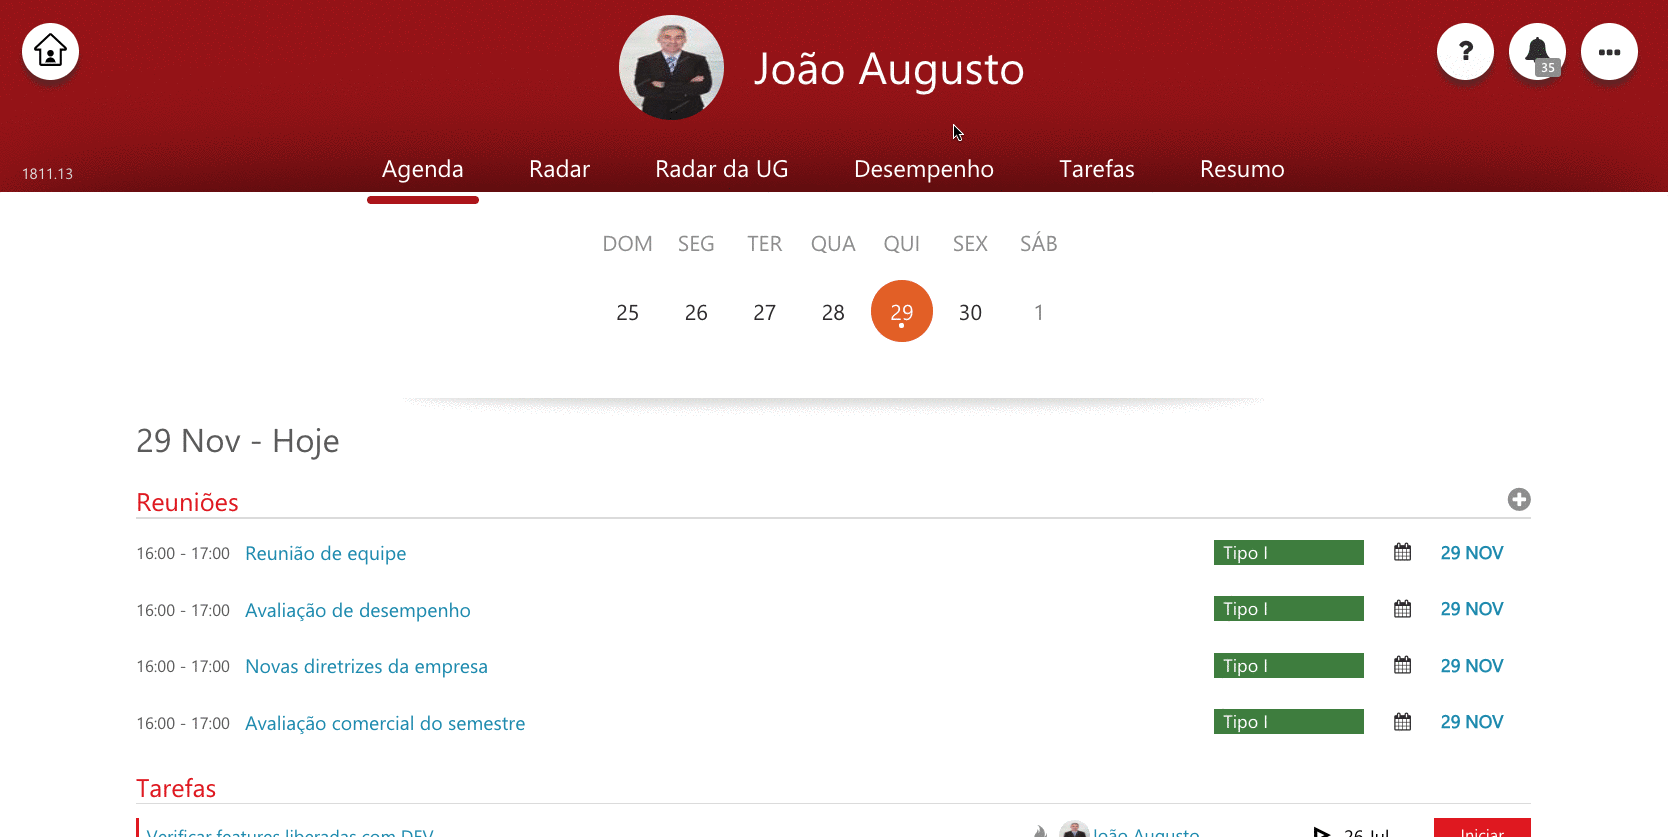The height and width of the screenshot is (837, 1668).
Task: Open the help question mark icon
Action: click(x=1465, y=51)
